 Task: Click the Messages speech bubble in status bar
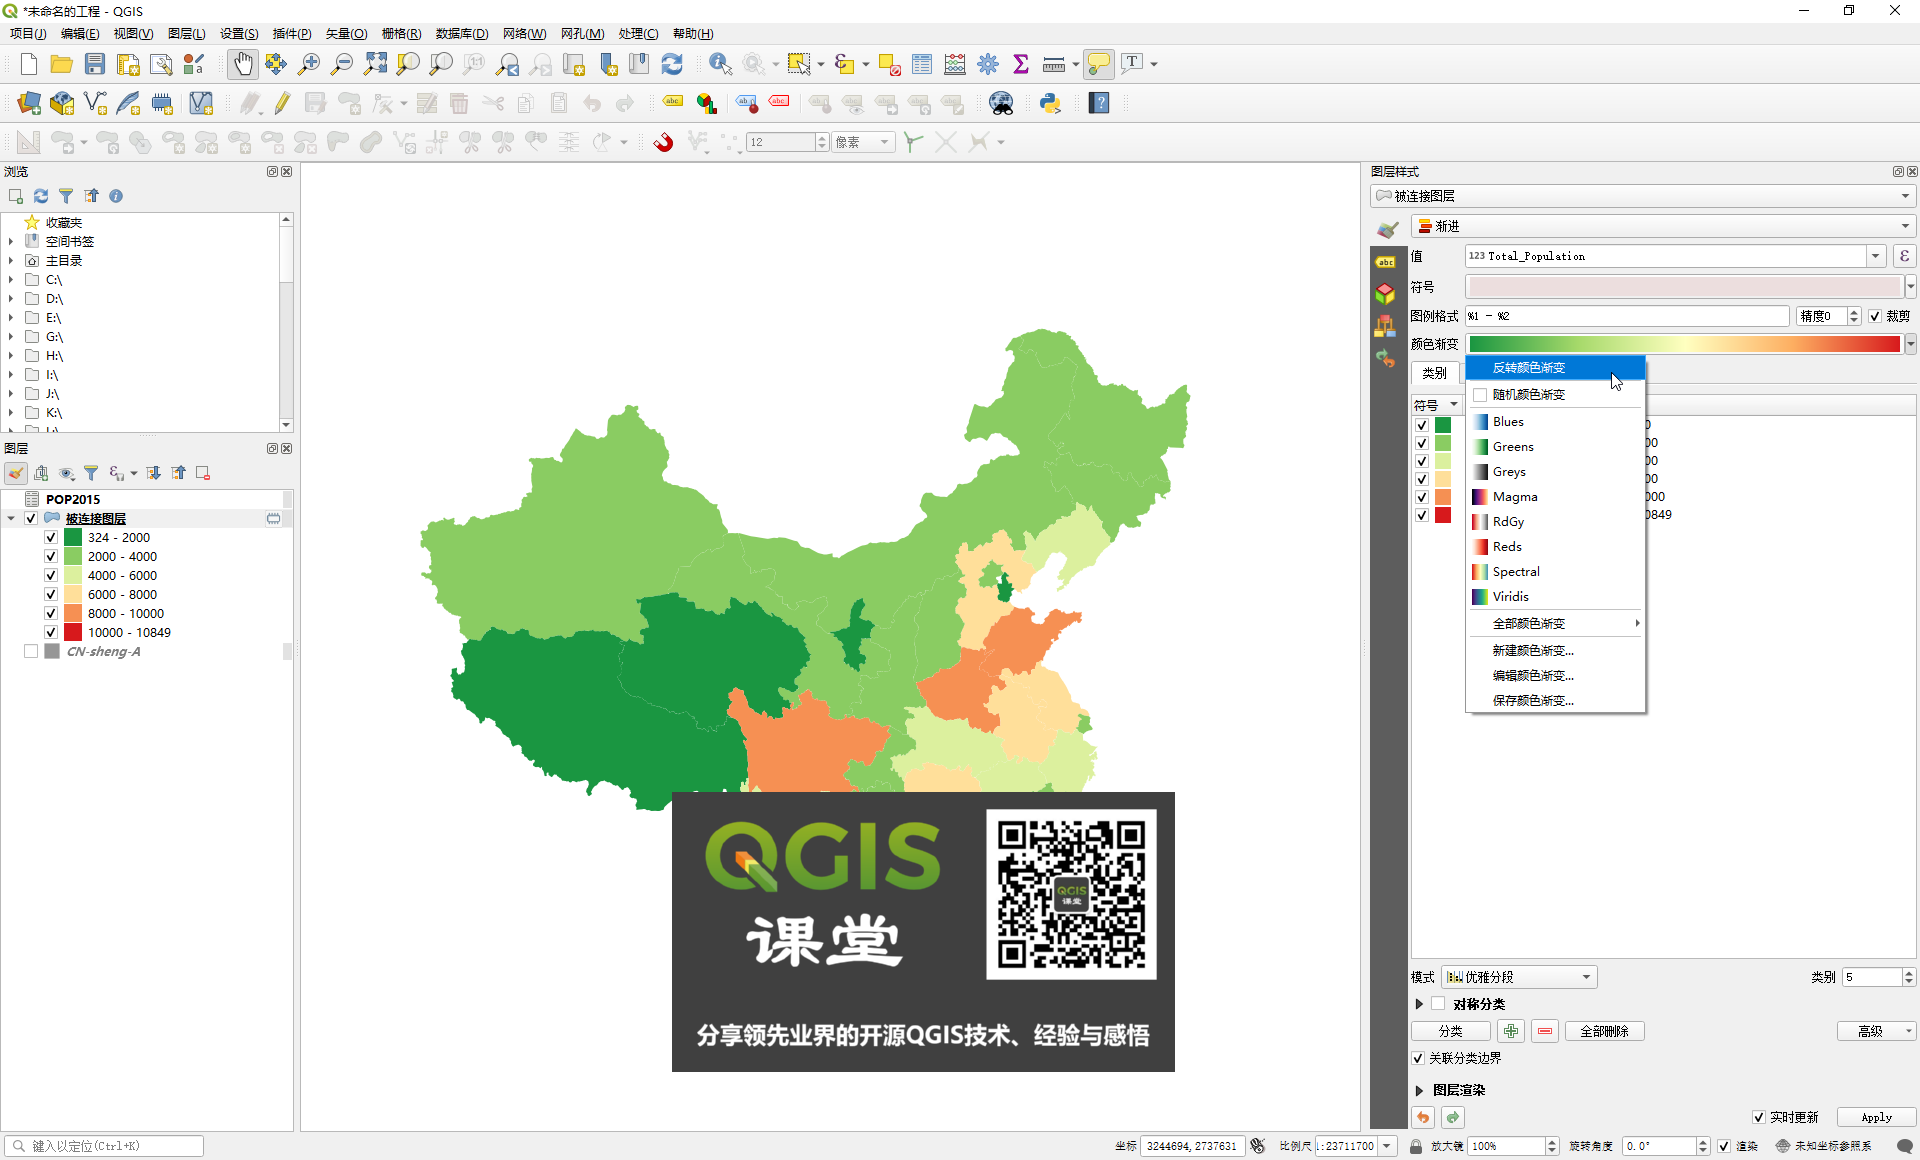click(1904, 1146)
